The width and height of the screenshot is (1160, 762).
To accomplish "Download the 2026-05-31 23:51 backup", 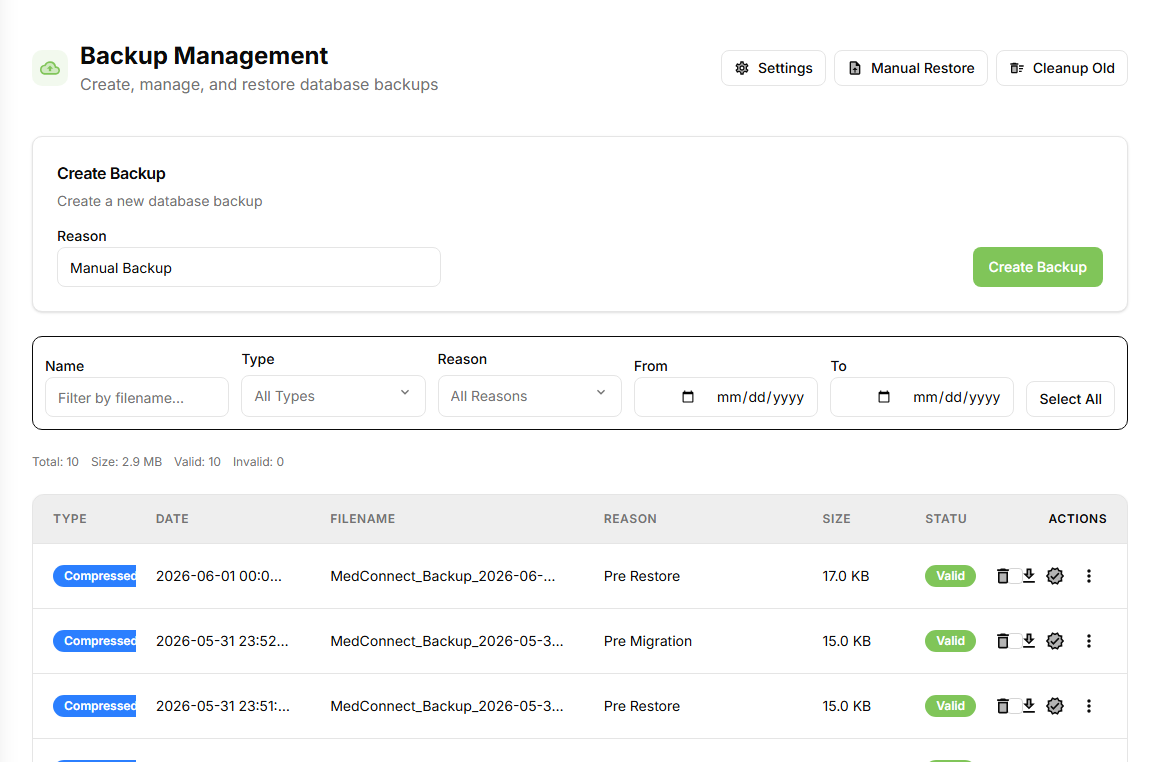I will point(1029,706).
